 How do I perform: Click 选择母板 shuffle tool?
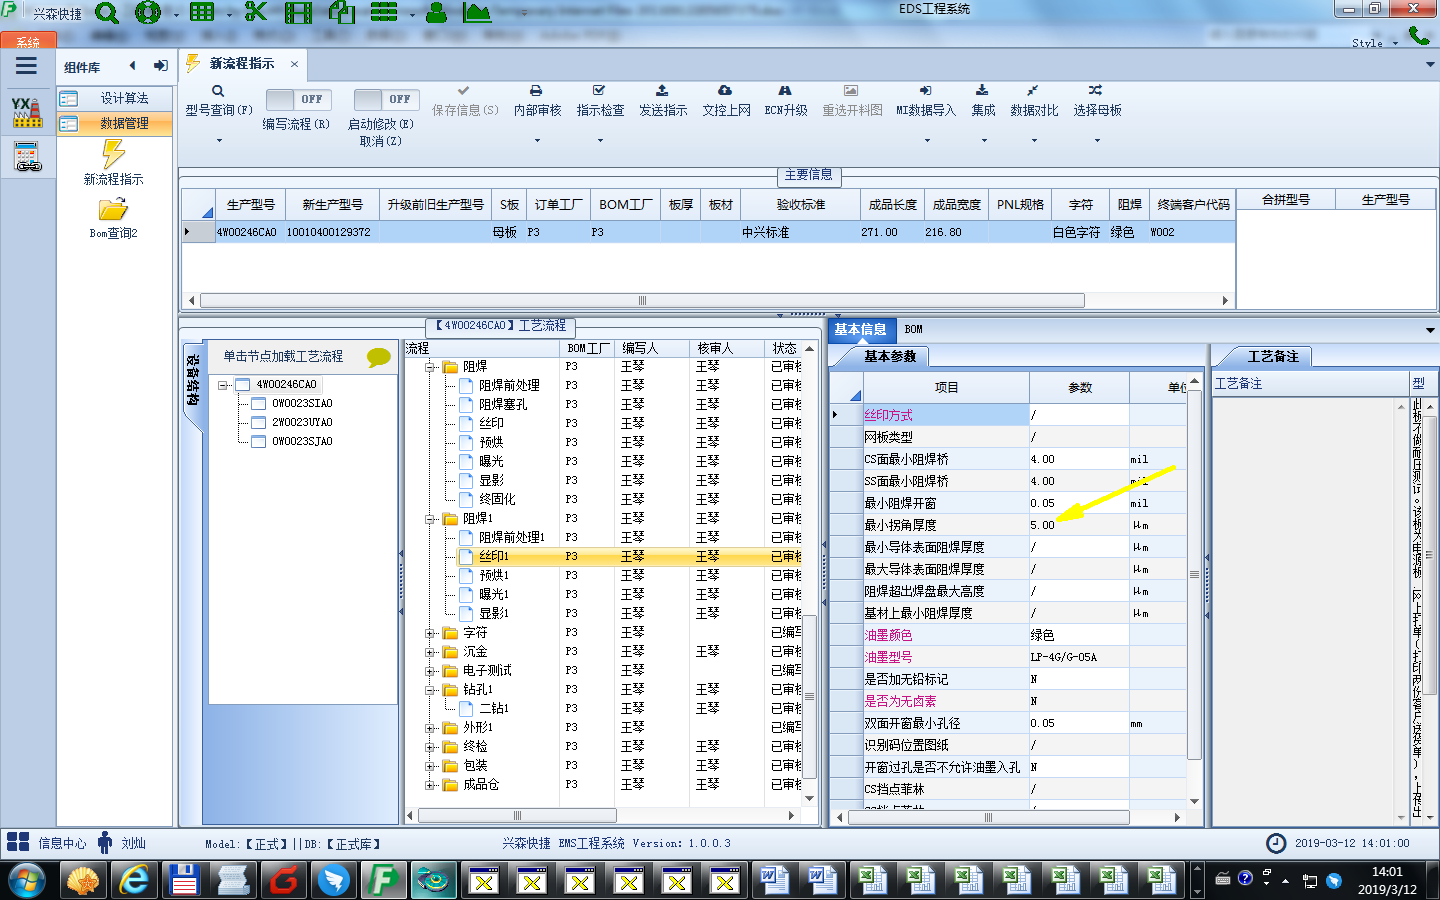click(1097, 101)
